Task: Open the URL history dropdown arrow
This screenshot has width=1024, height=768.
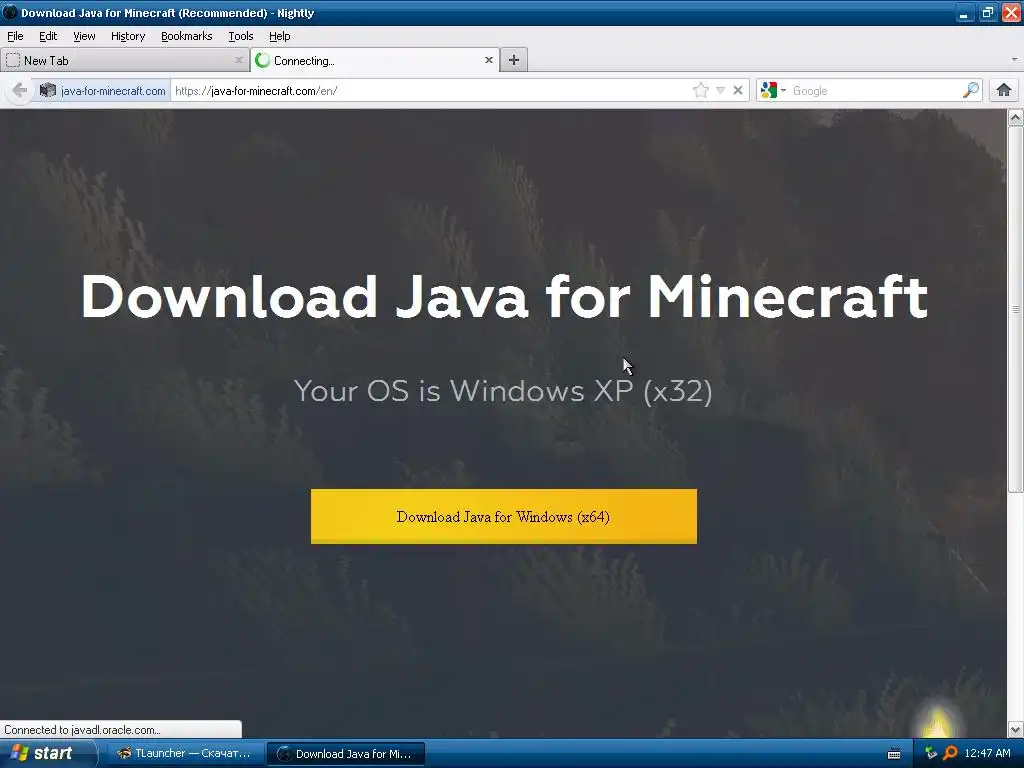Action: tap(720, 90)
